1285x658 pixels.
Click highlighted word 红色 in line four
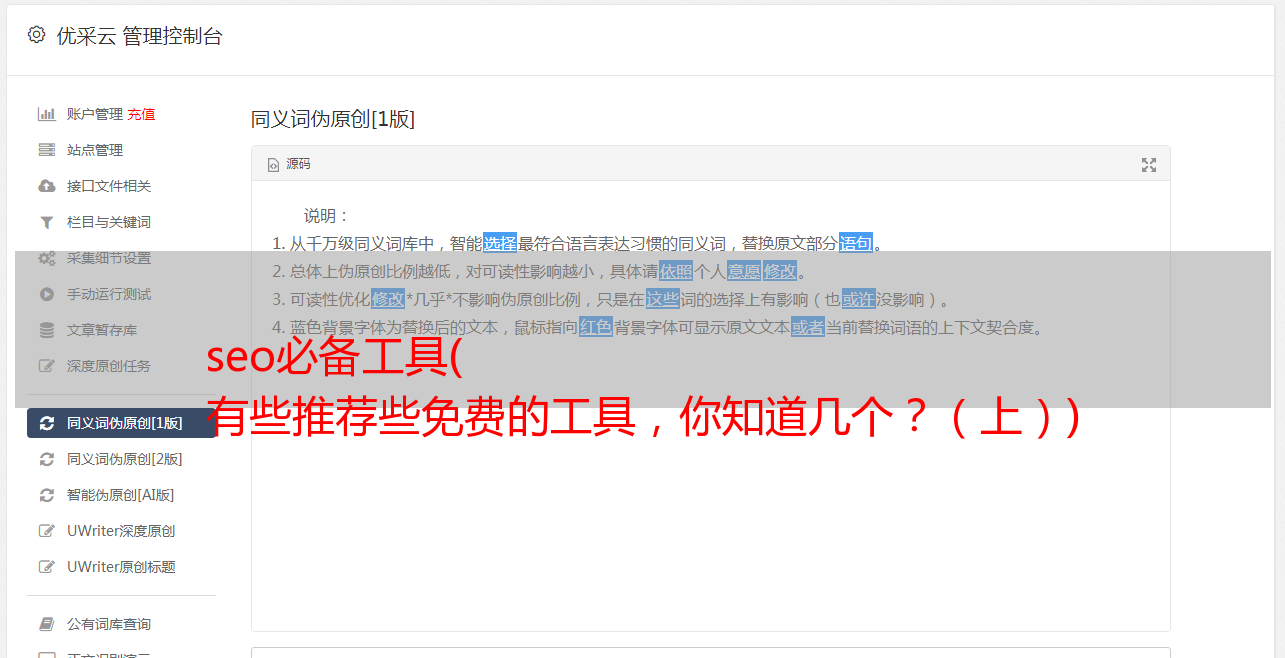[596, 327]
